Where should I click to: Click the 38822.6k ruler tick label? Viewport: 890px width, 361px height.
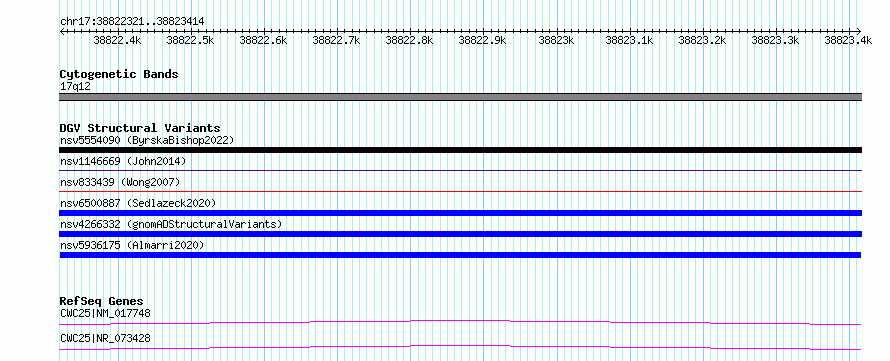[263, 40]
